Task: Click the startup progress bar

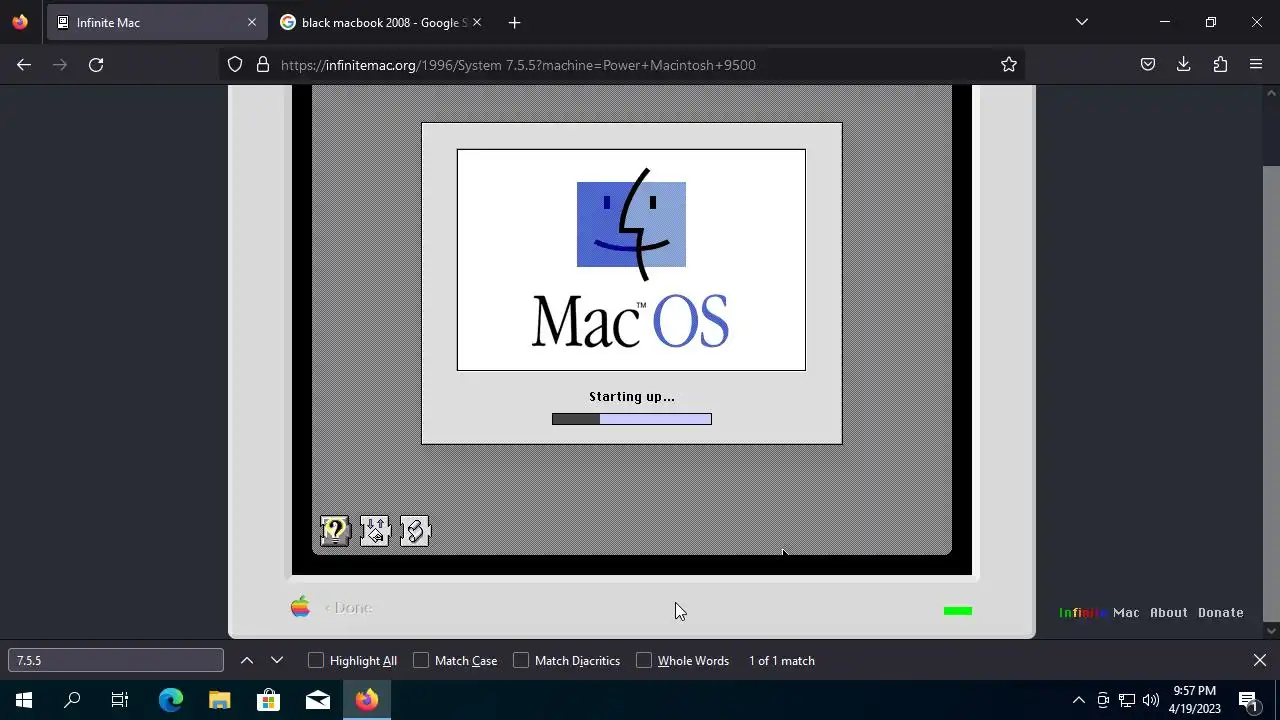Action: (x=632, y=419)
